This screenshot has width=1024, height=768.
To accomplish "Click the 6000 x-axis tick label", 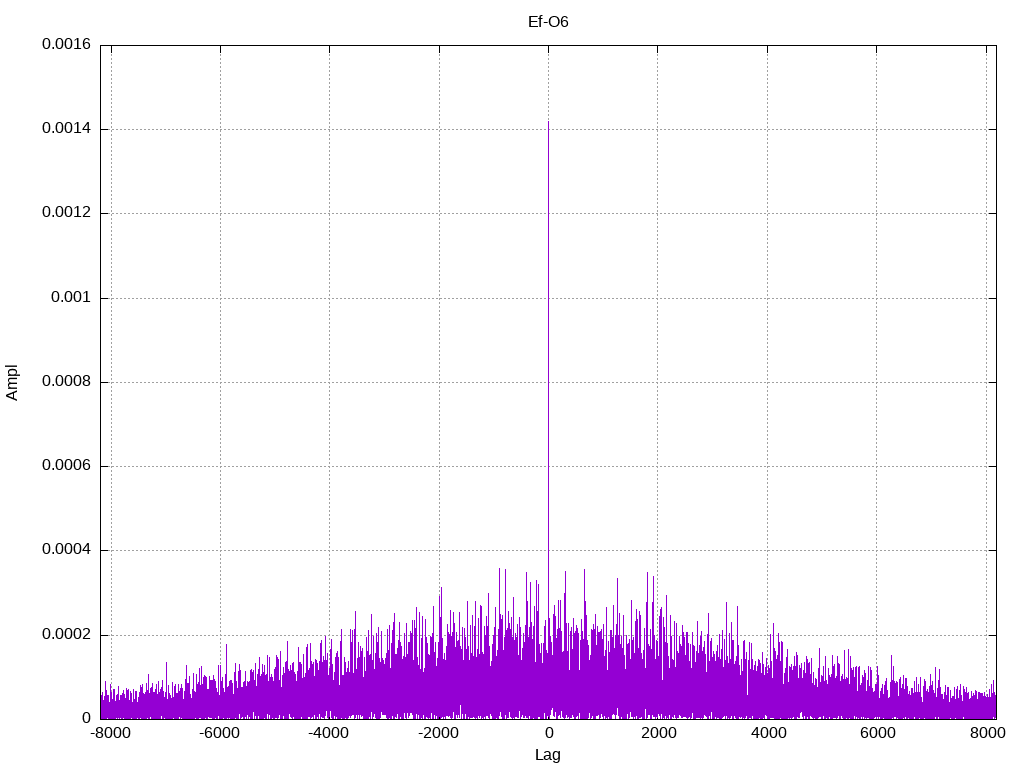I will coord(877,733).
